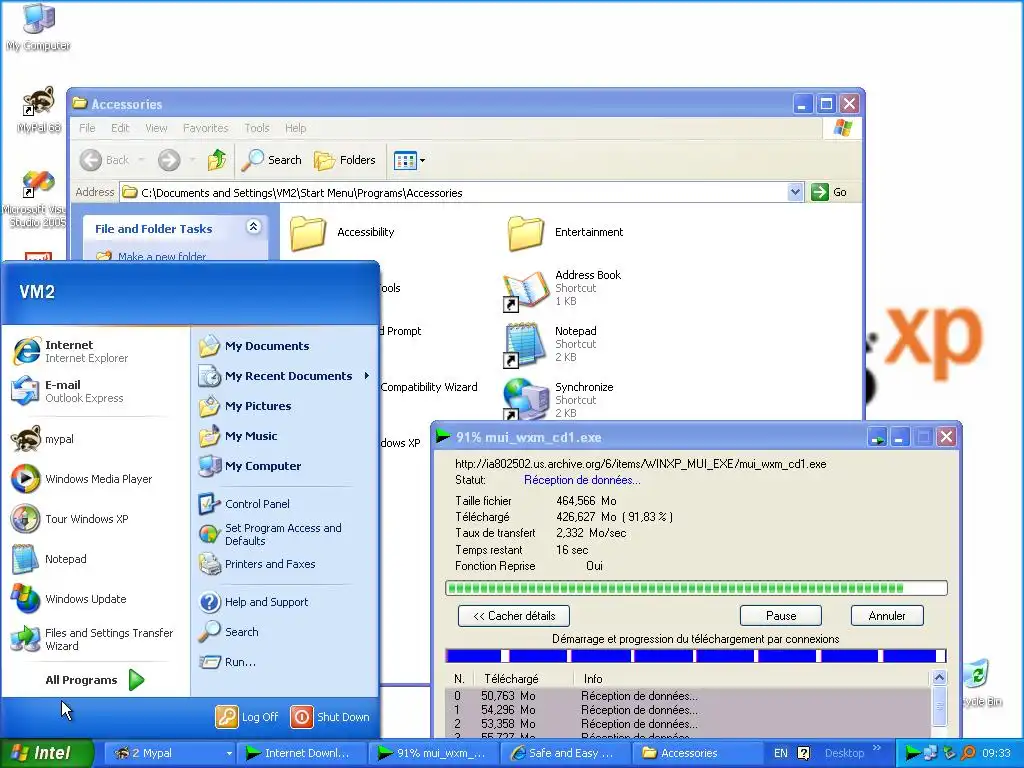Click Intel Start button
Viewport: 1024px width, 768px height.
coord(46,753)
